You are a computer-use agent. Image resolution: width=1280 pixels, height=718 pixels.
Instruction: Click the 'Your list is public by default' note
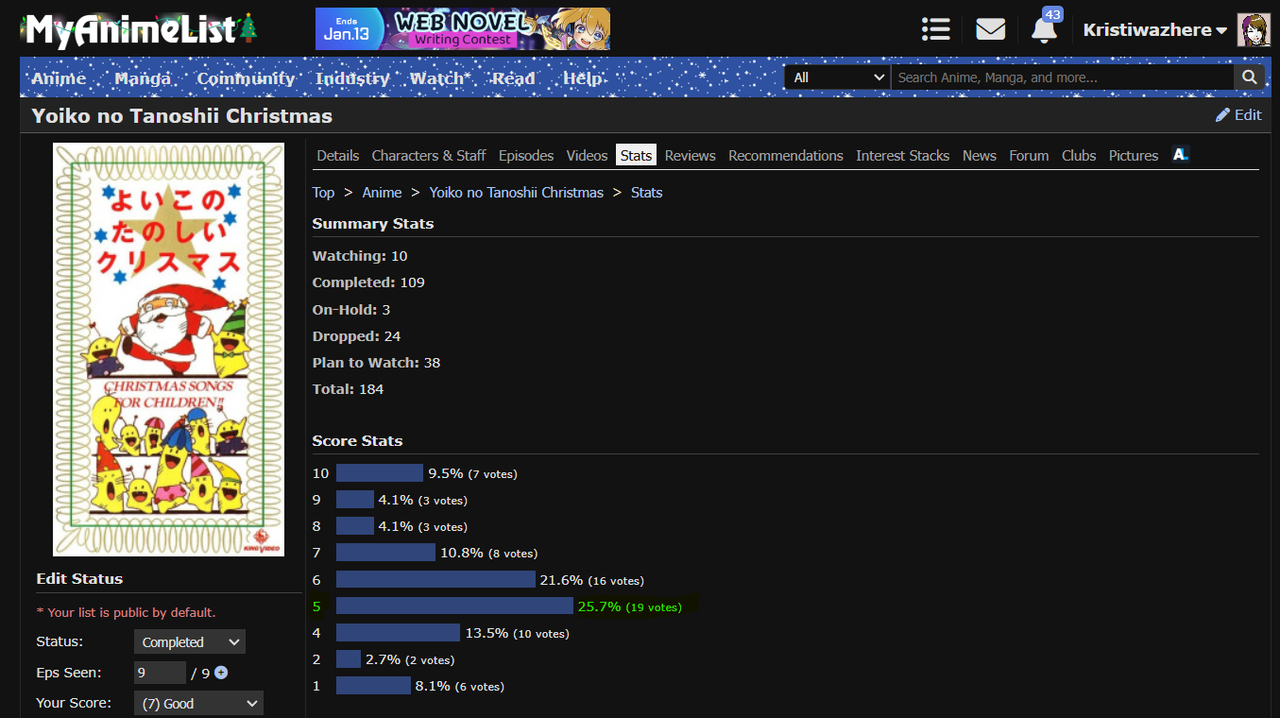126,612
